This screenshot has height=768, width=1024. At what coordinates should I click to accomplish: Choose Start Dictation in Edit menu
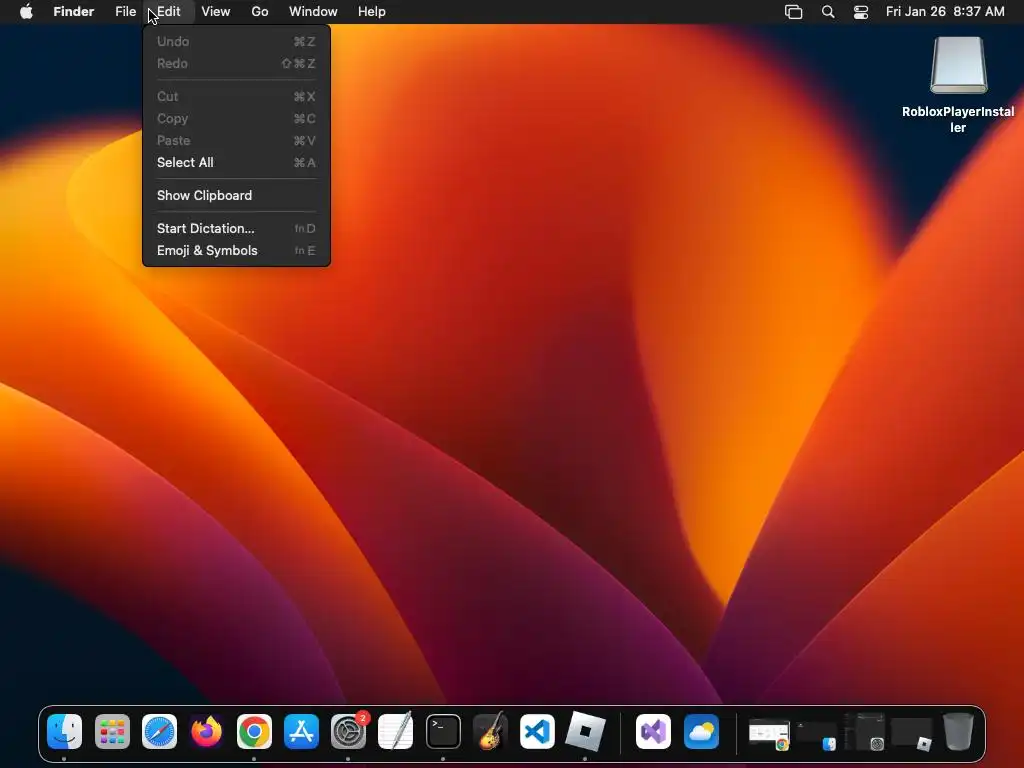(x=236, y=229)
